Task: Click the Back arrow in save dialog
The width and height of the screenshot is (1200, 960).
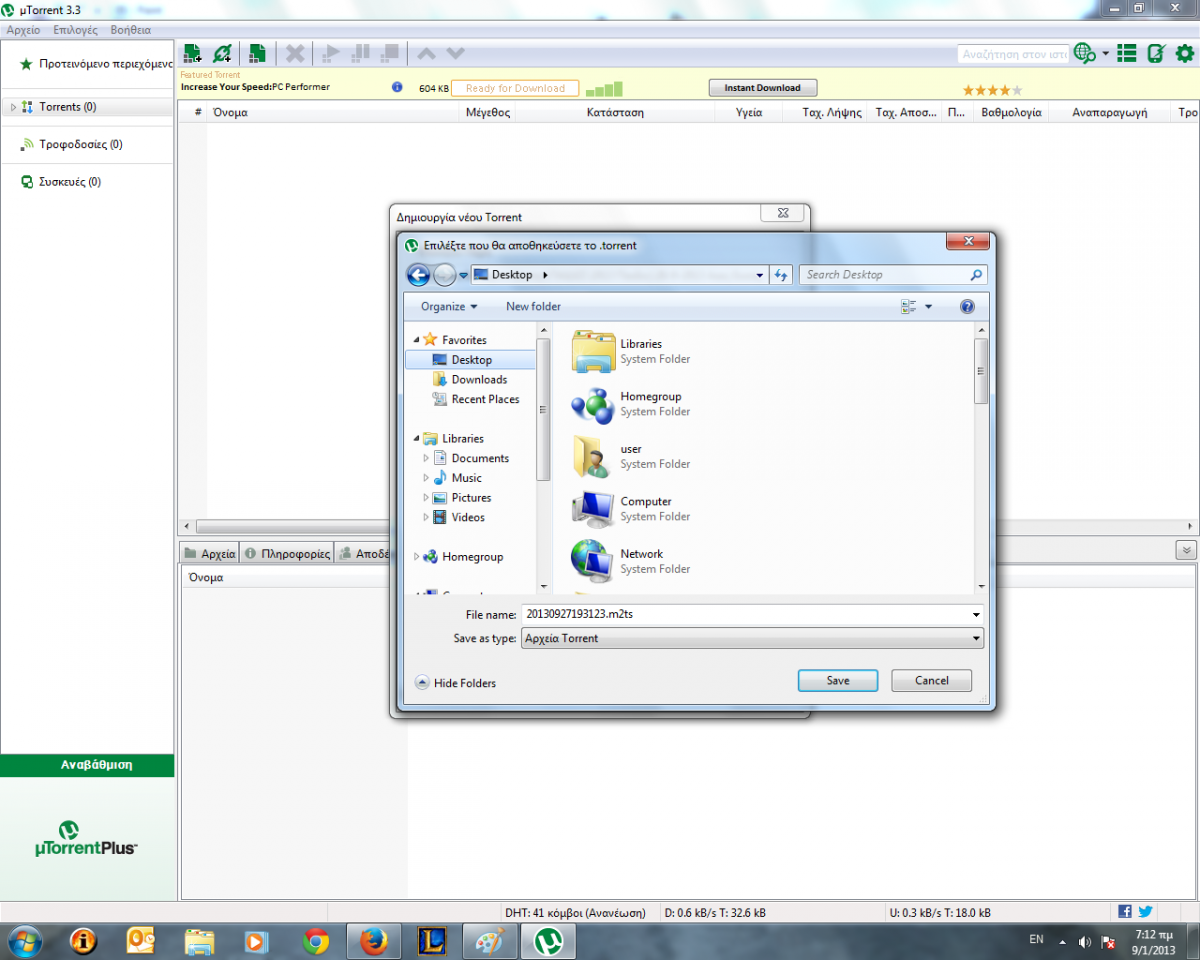Action: click(419, 275)
